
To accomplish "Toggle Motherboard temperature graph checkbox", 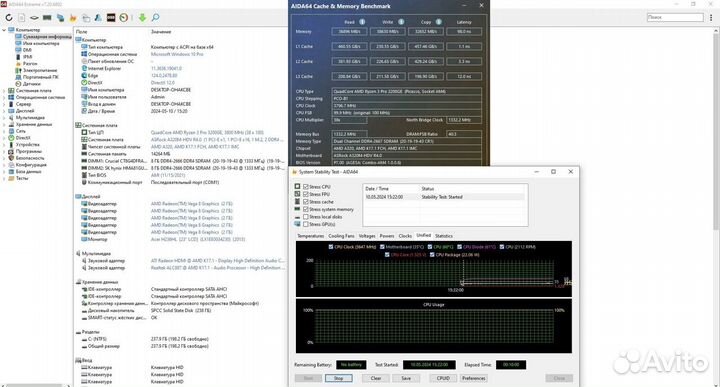I will [x=382, y=247].
